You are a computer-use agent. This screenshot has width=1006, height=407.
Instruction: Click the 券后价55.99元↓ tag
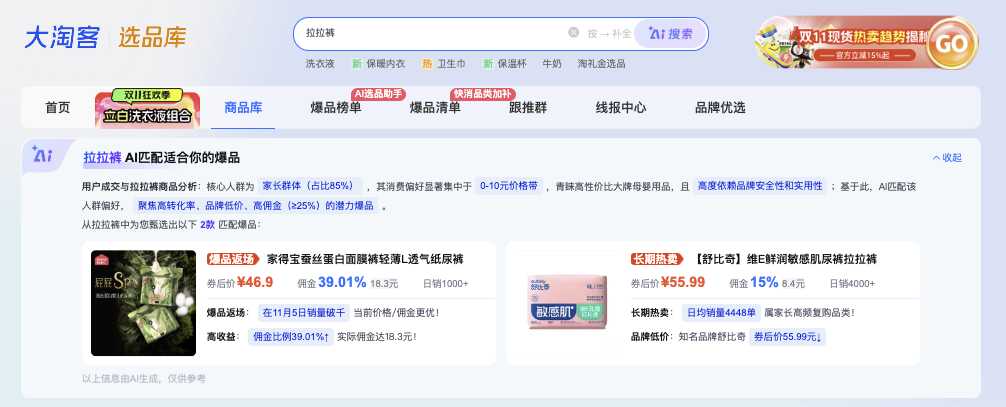[787, 336]
